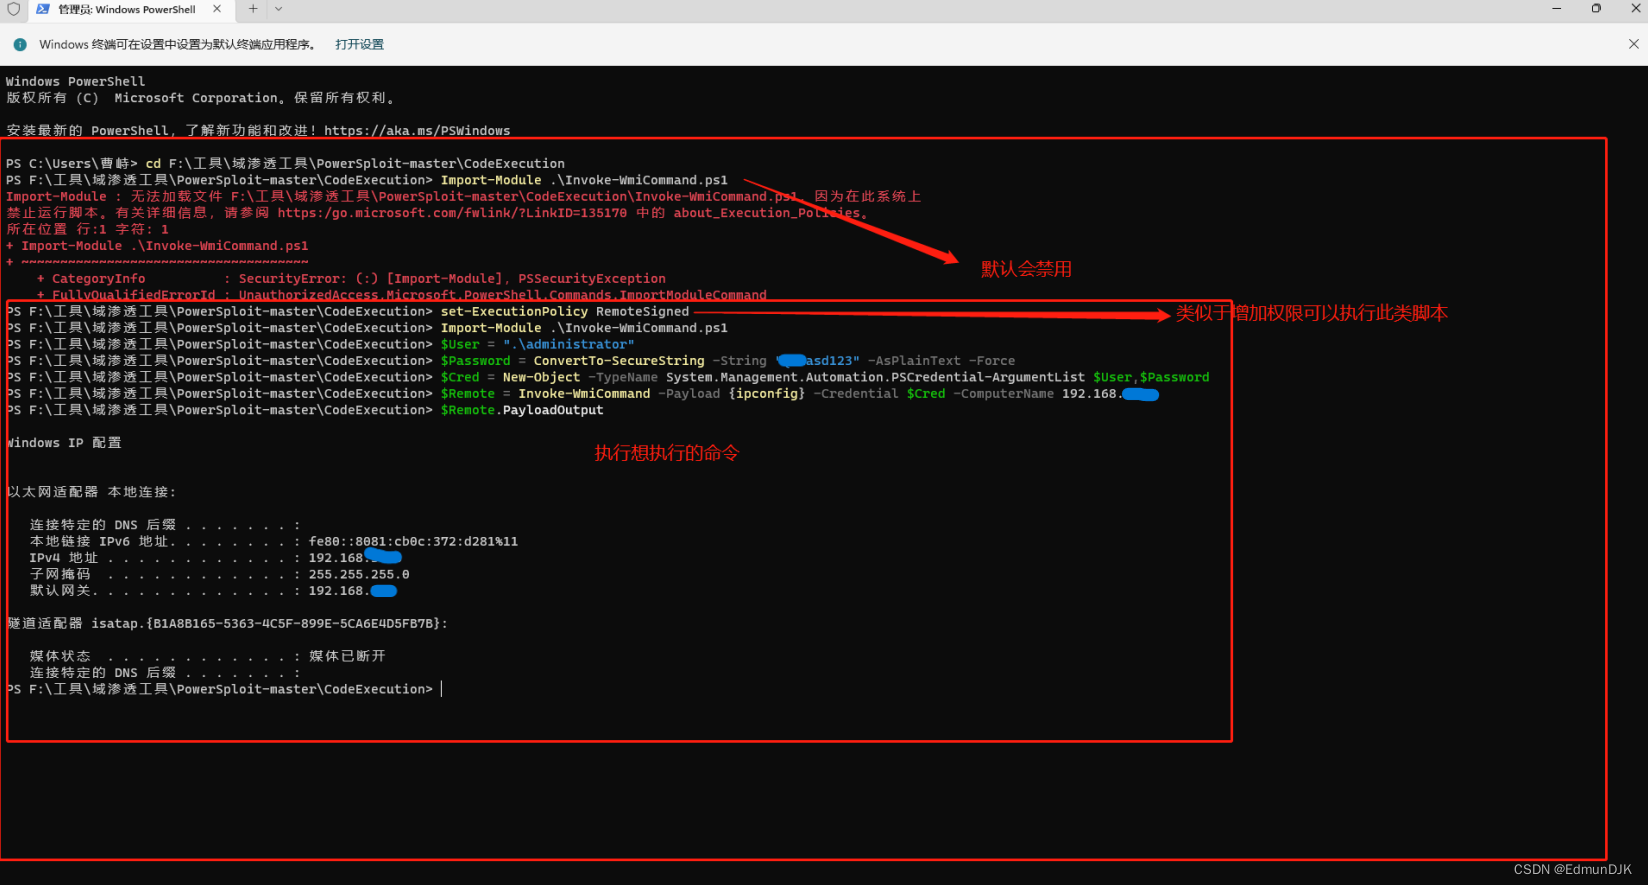Click the '以太网适配器 本地连接:' line
Screen dimensions: 1648x885
click(x=91, y=492)
